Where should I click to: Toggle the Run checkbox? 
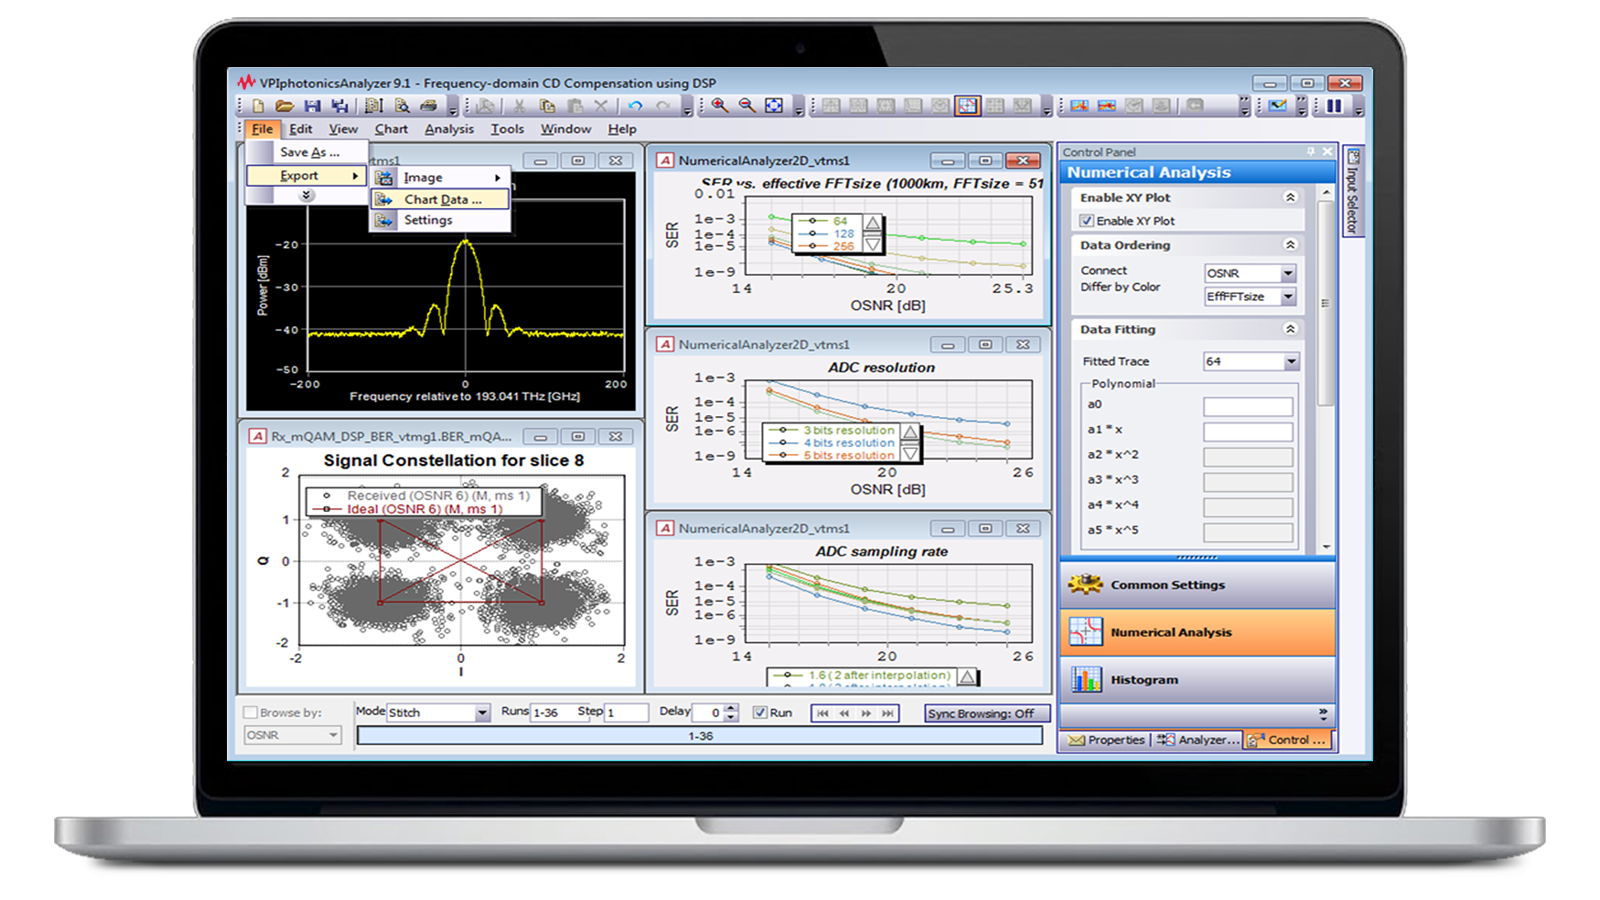[x=760, y=713]
